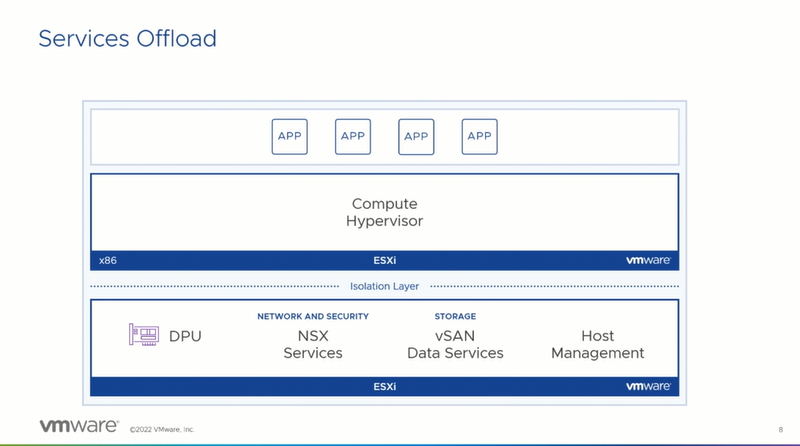Click the 'vSAN Data Services' text

coord(455,344)
